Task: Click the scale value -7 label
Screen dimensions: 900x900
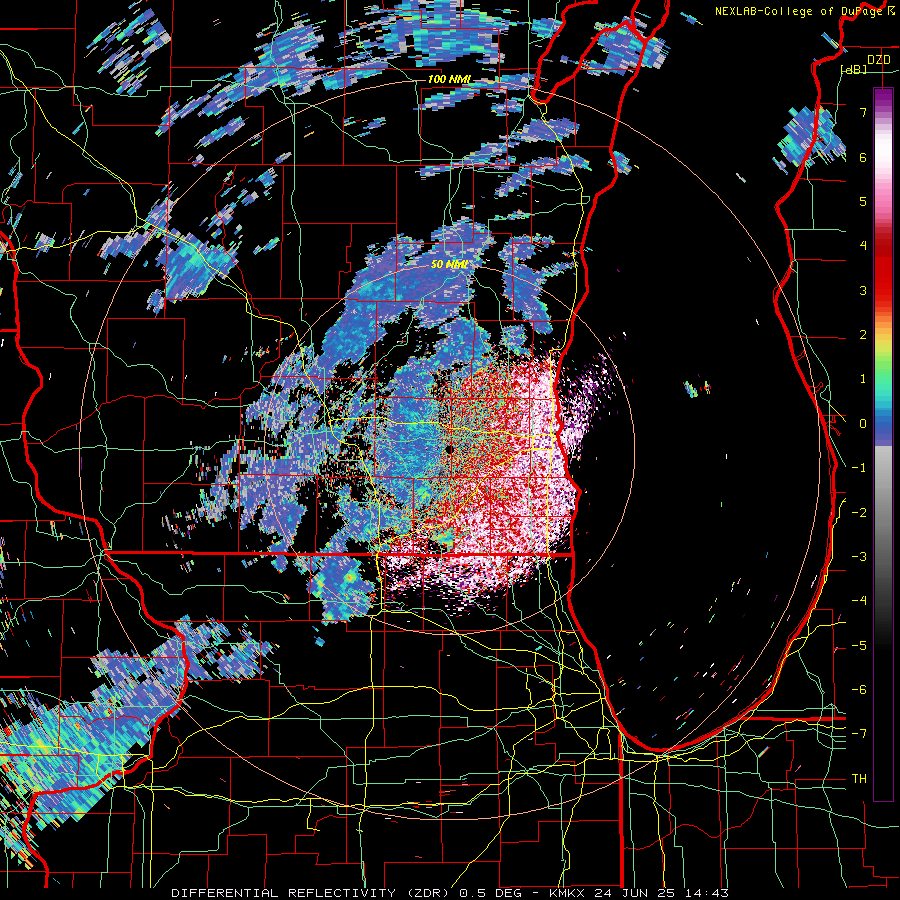Action: (x=859, y=734)
